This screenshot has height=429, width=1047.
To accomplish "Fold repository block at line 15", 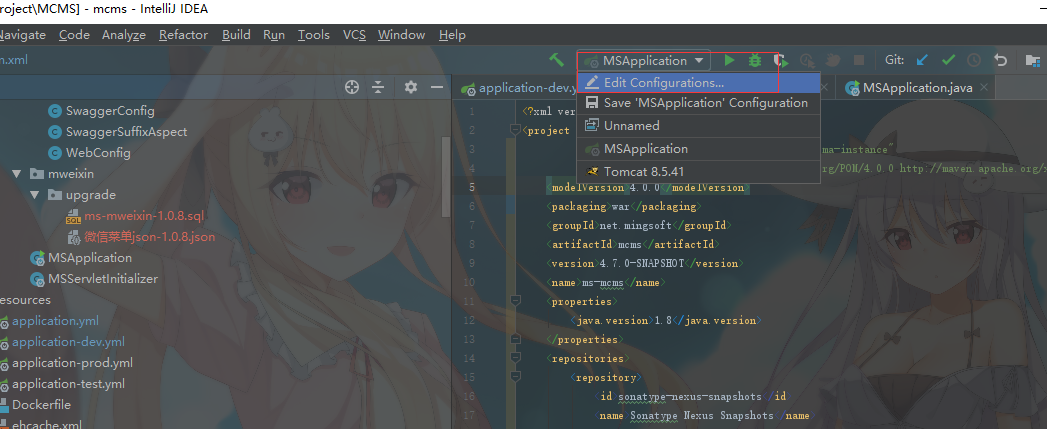I will pyautogui.click(x=514, y=378).
